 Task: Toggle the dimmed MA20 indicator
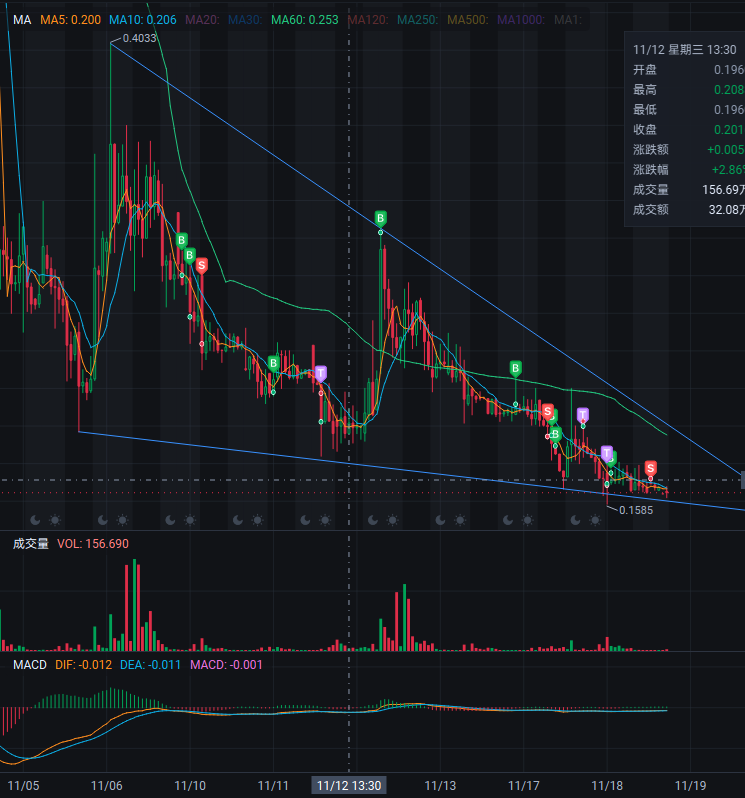pyautogui.click(x=202, y=20)
